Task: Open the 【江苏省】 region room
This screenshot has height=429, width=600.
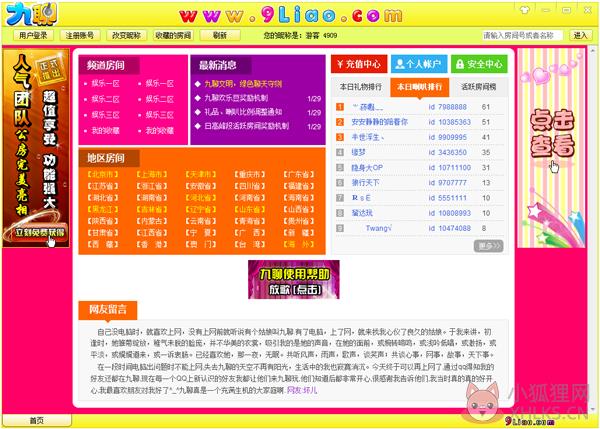Action: click(103, 186)
